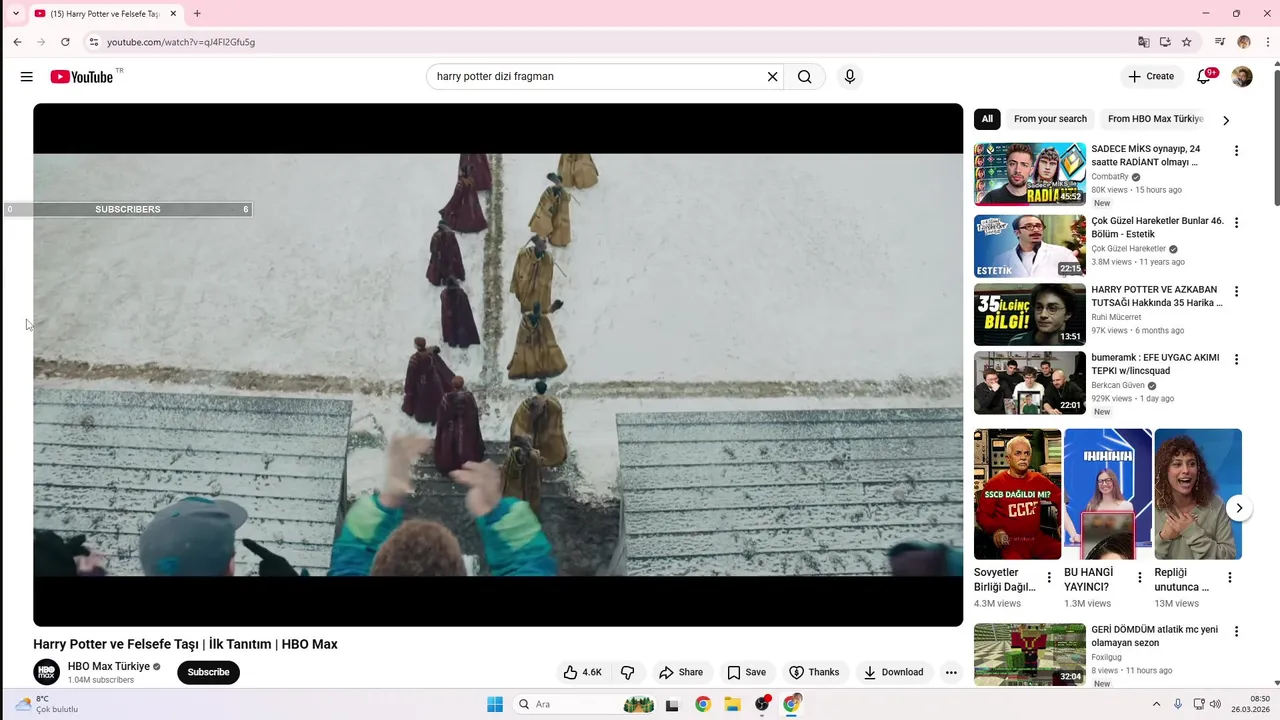Select the All filter chip

[987, 119]
